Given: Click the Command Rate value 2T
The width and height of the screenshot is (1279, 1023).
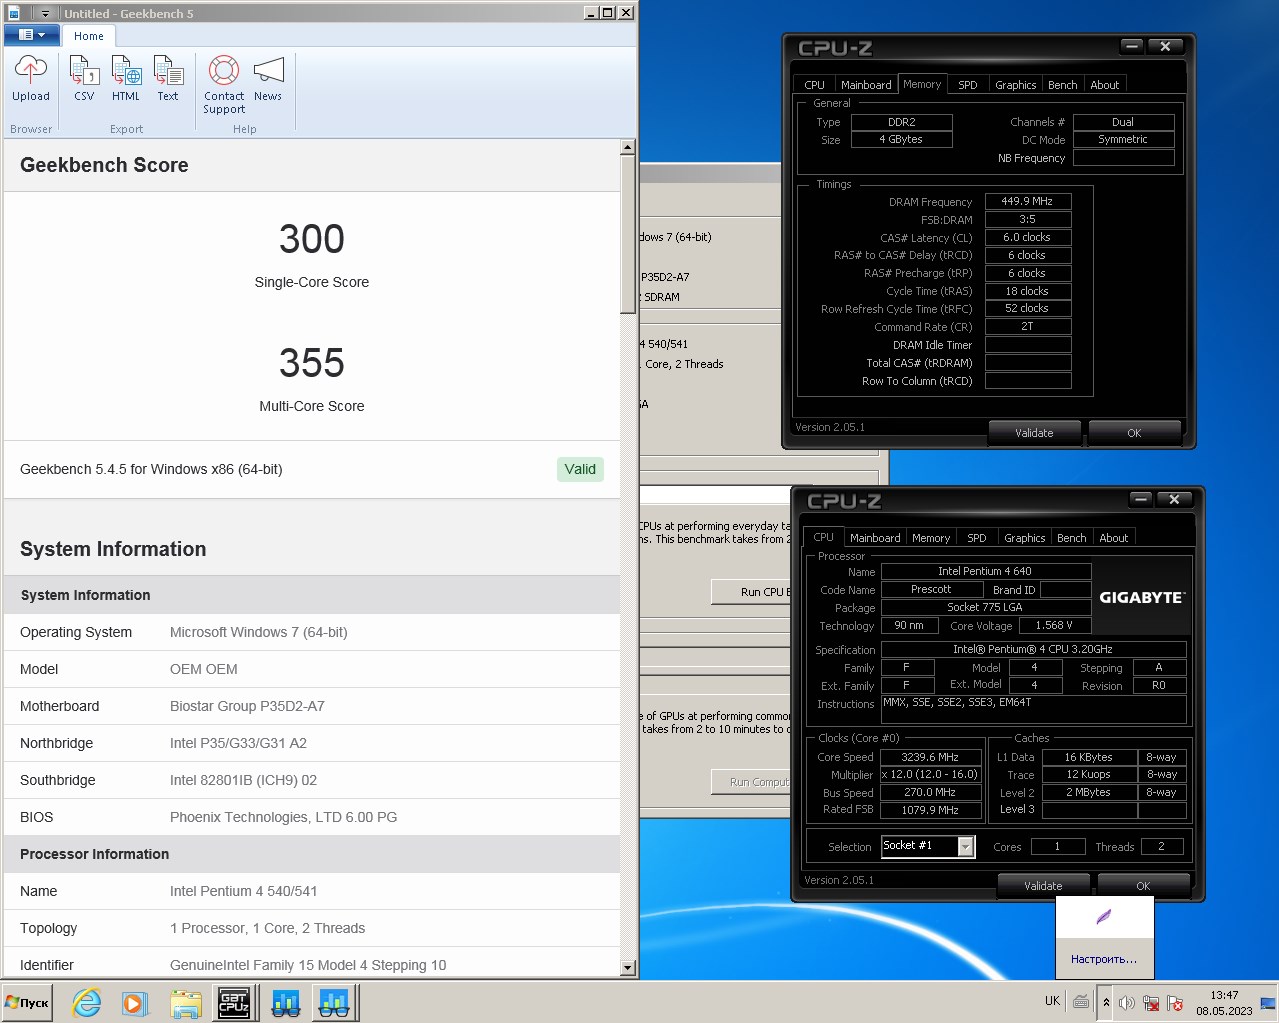Looking at the screenshot, I should pos(1028,326).
